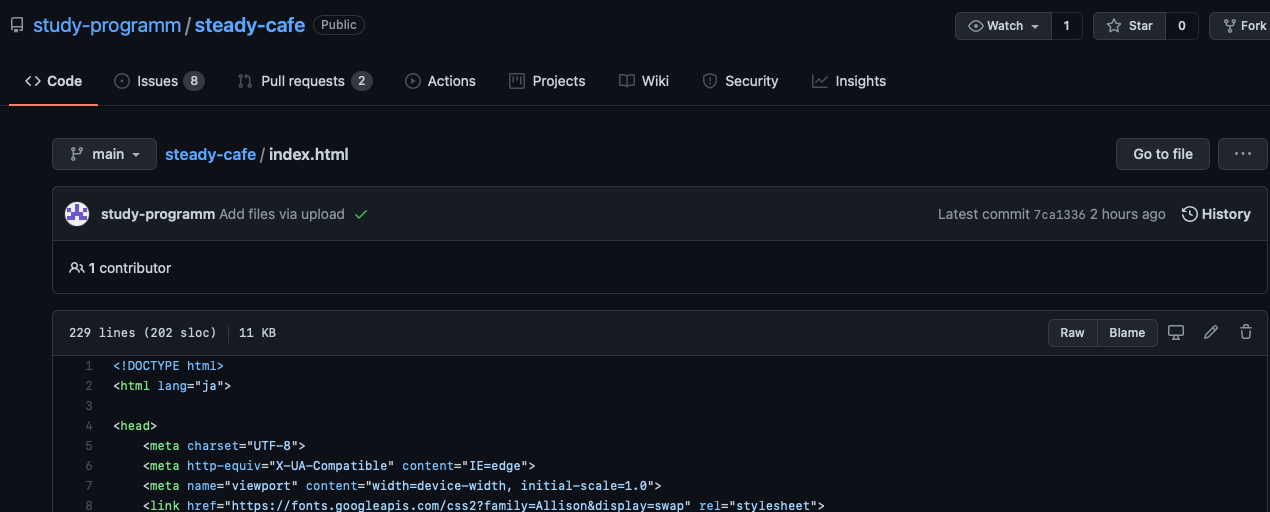The height and width of the screenshot is (512, 1270).
Task: Click the contributors people icon
Action: [76, 268]
